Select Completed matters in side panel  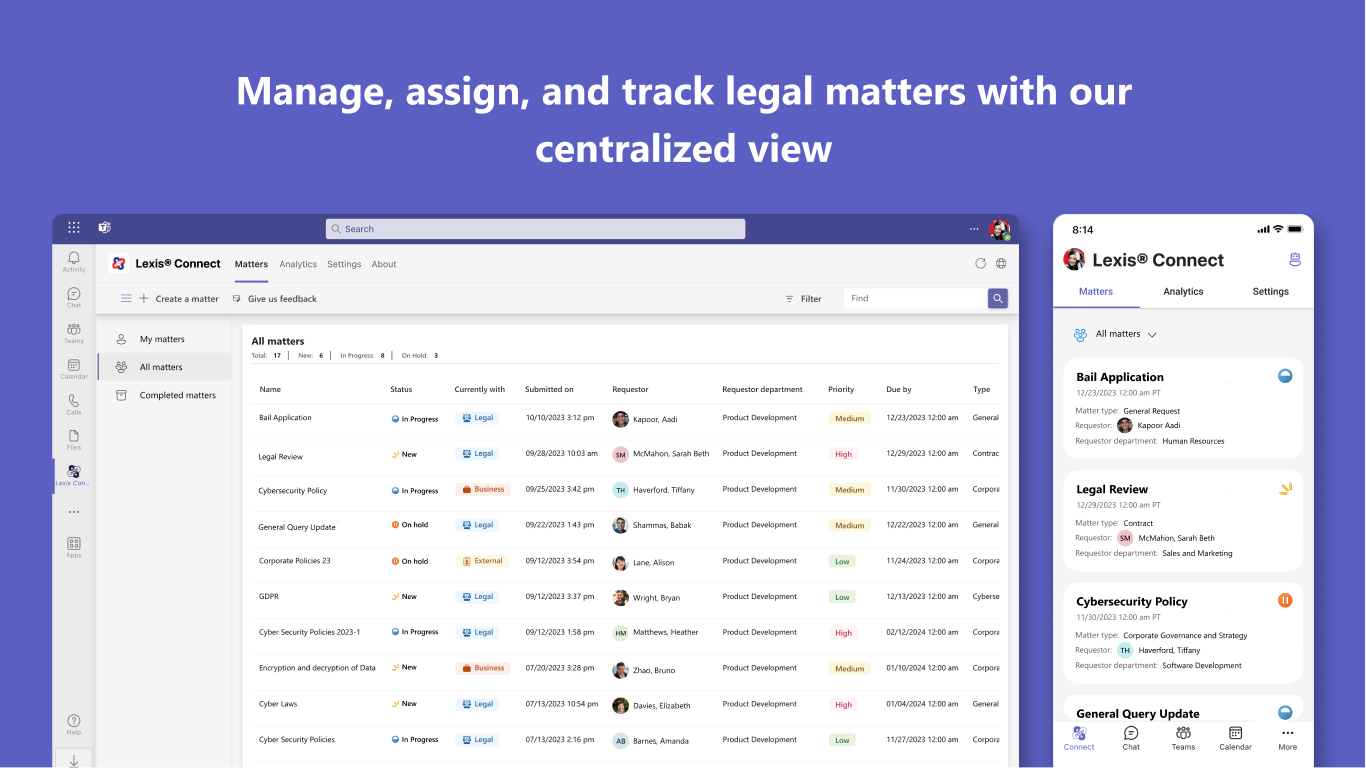click(x=164, y=395)
